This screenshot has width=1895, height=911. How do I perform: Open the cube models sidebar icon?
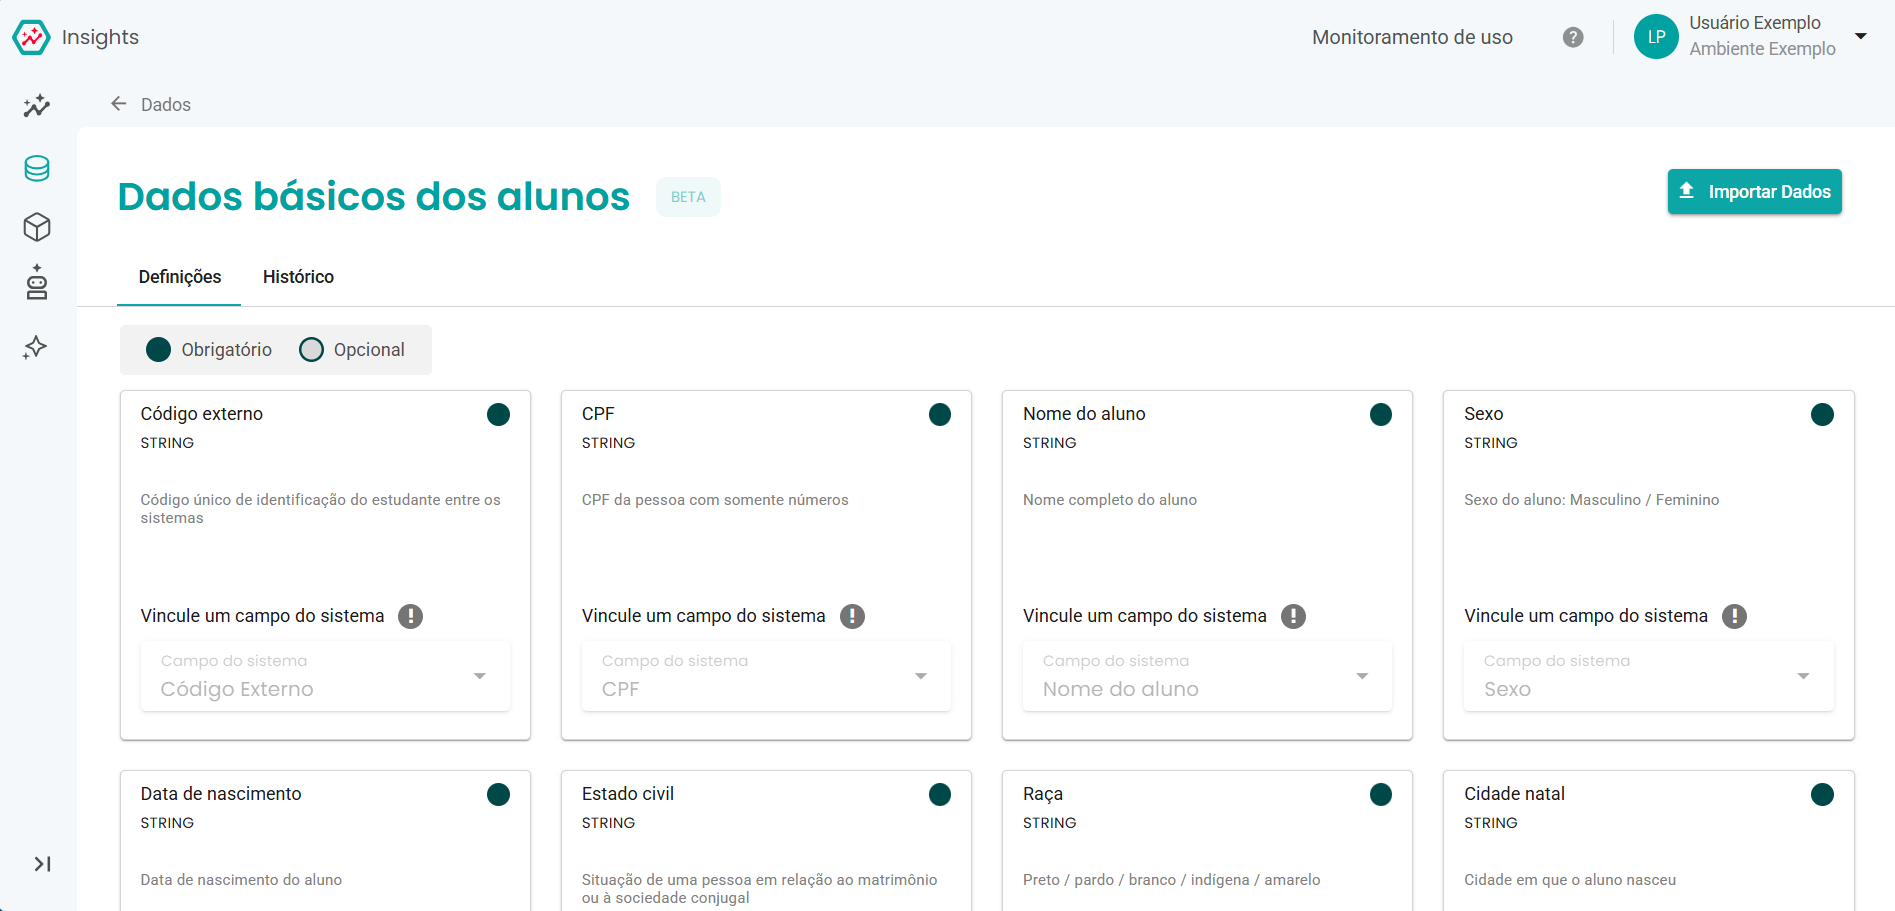(x=37, y=227)
